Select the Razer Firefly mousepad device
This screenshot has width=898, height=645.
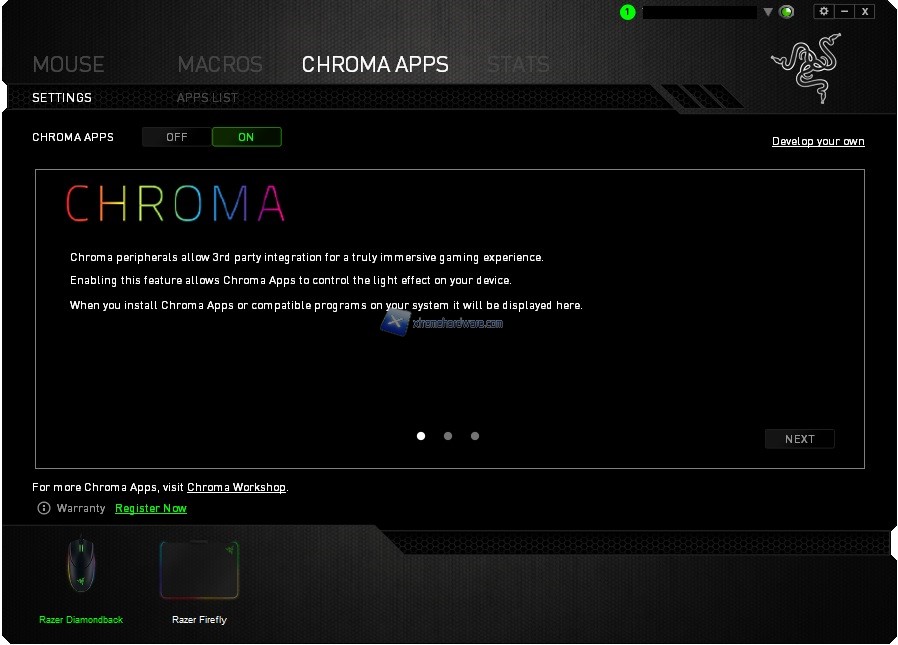[199, 581]
